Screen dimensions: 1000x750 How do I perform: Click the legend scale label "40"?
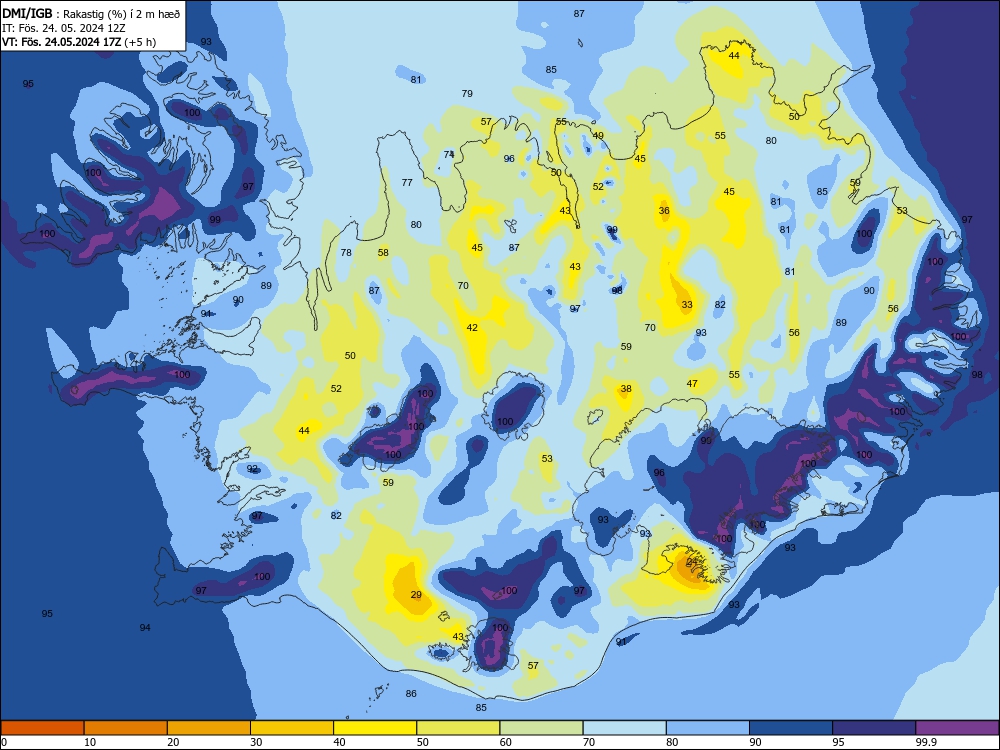click(x=340, y=742)
